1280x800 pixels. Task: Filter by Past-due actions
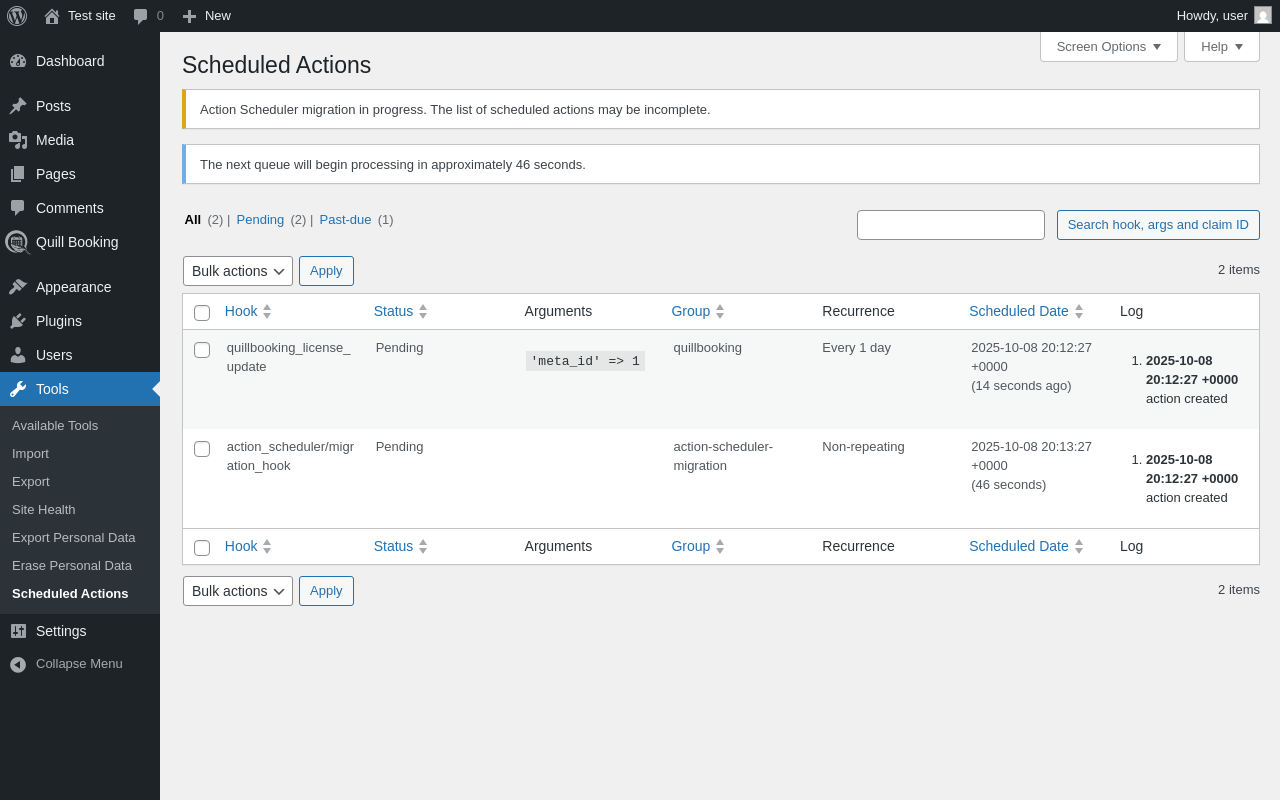pyautogui.click(x=345, y=219)
